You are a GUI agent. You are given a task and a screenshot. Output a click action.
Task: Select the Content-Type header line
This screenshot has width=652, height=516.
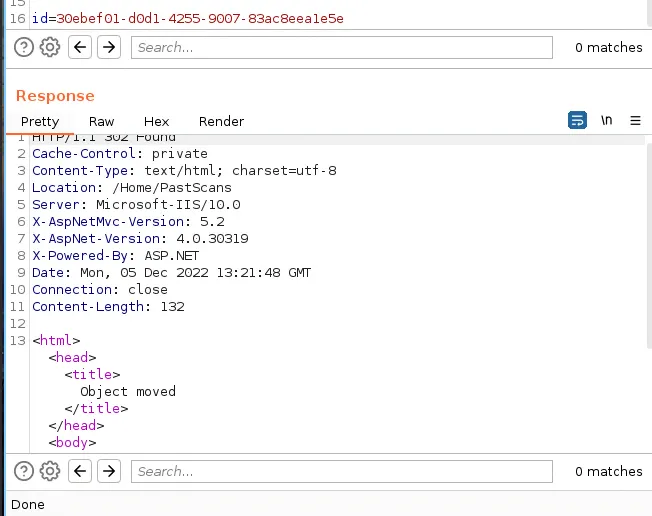coord(184,170)
